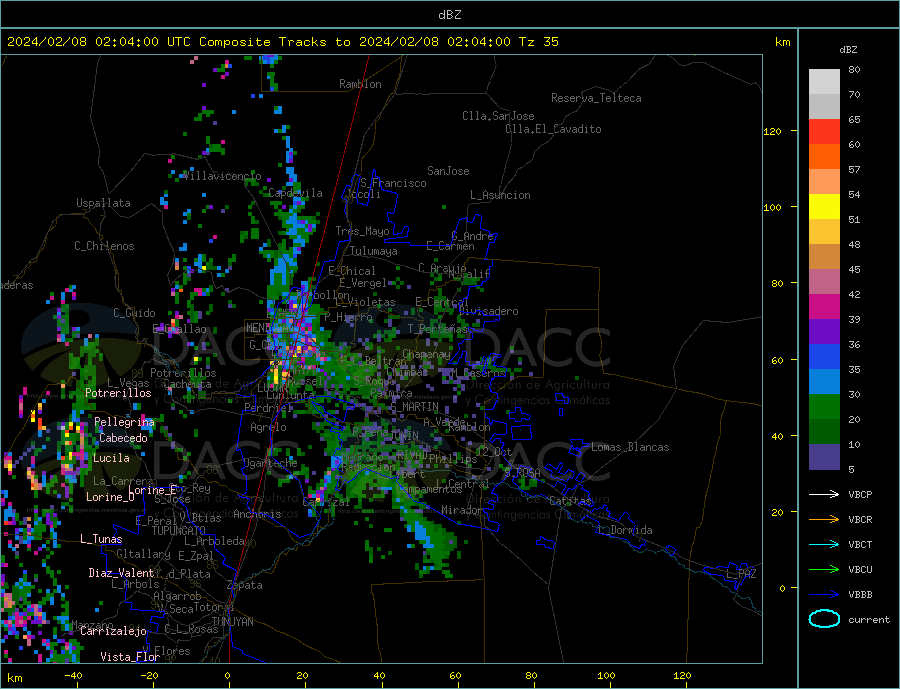
Task: Click 'L_Asuncion' place label
Action: [500, 195]
